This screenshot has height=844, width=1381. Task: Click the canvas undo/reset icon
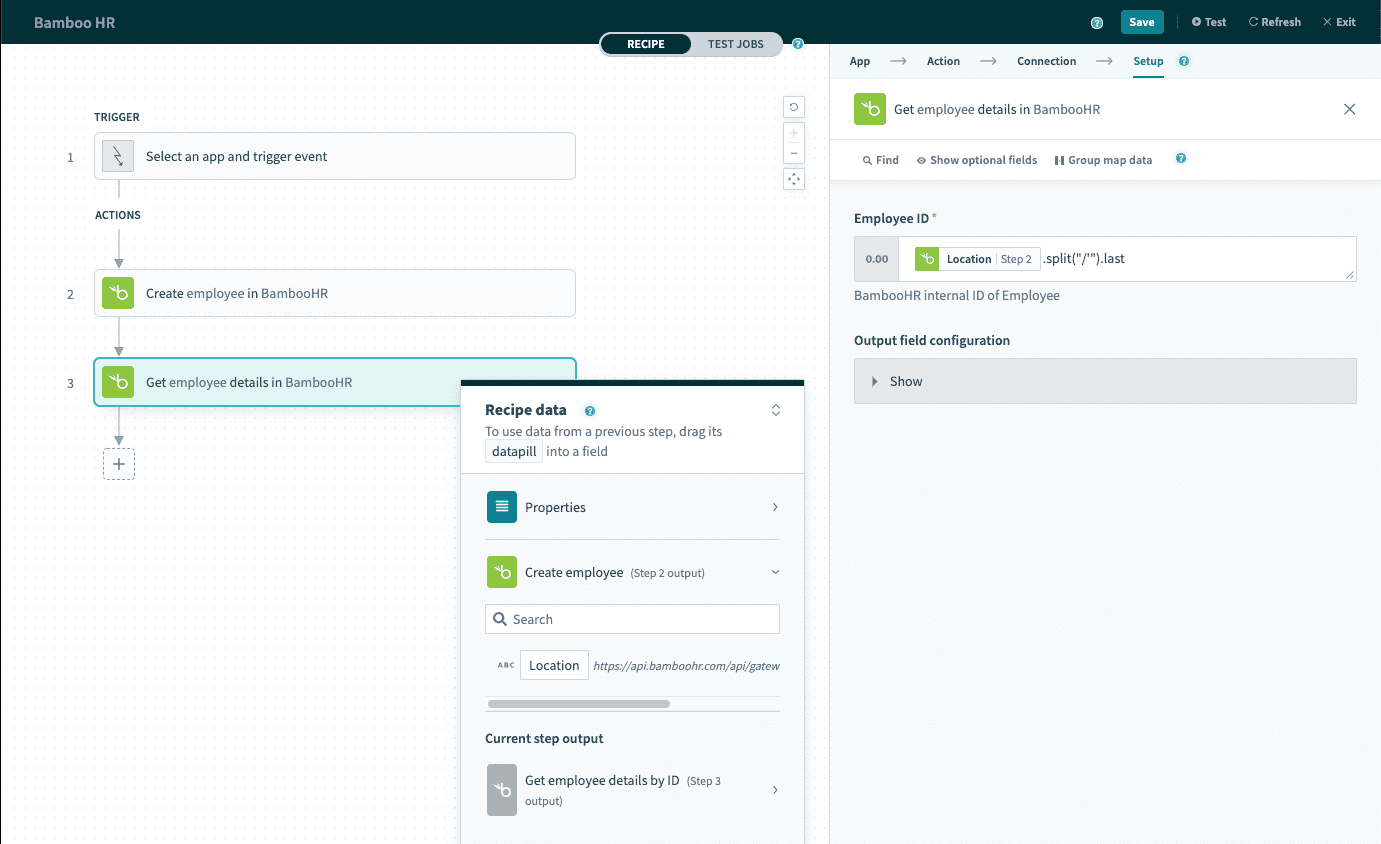pos(794,107)
